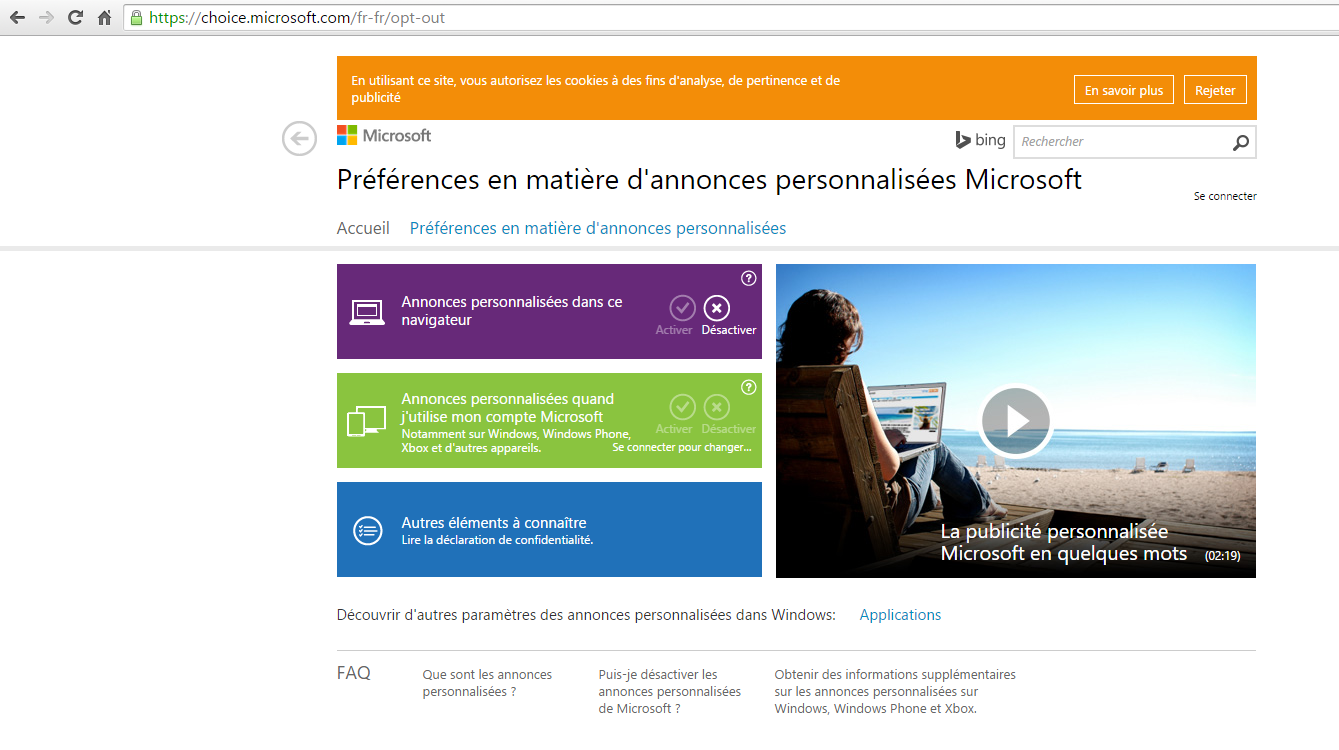Click Annonces personnalisées dans ce navigateur text
This screenshot has height=750, width=1339.
pyautogui.click(x=511, y=311)
